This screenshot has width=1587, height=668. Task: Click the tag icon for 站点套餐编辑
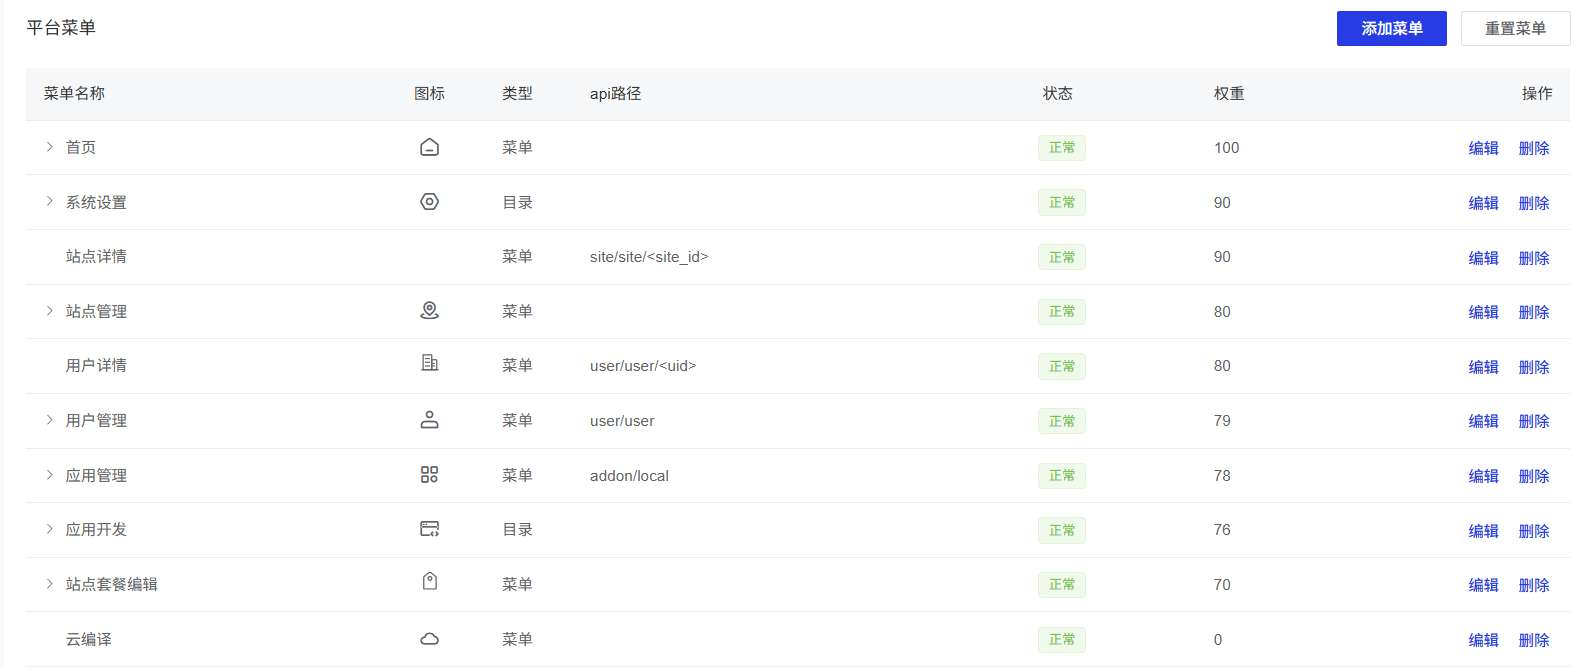429,582
